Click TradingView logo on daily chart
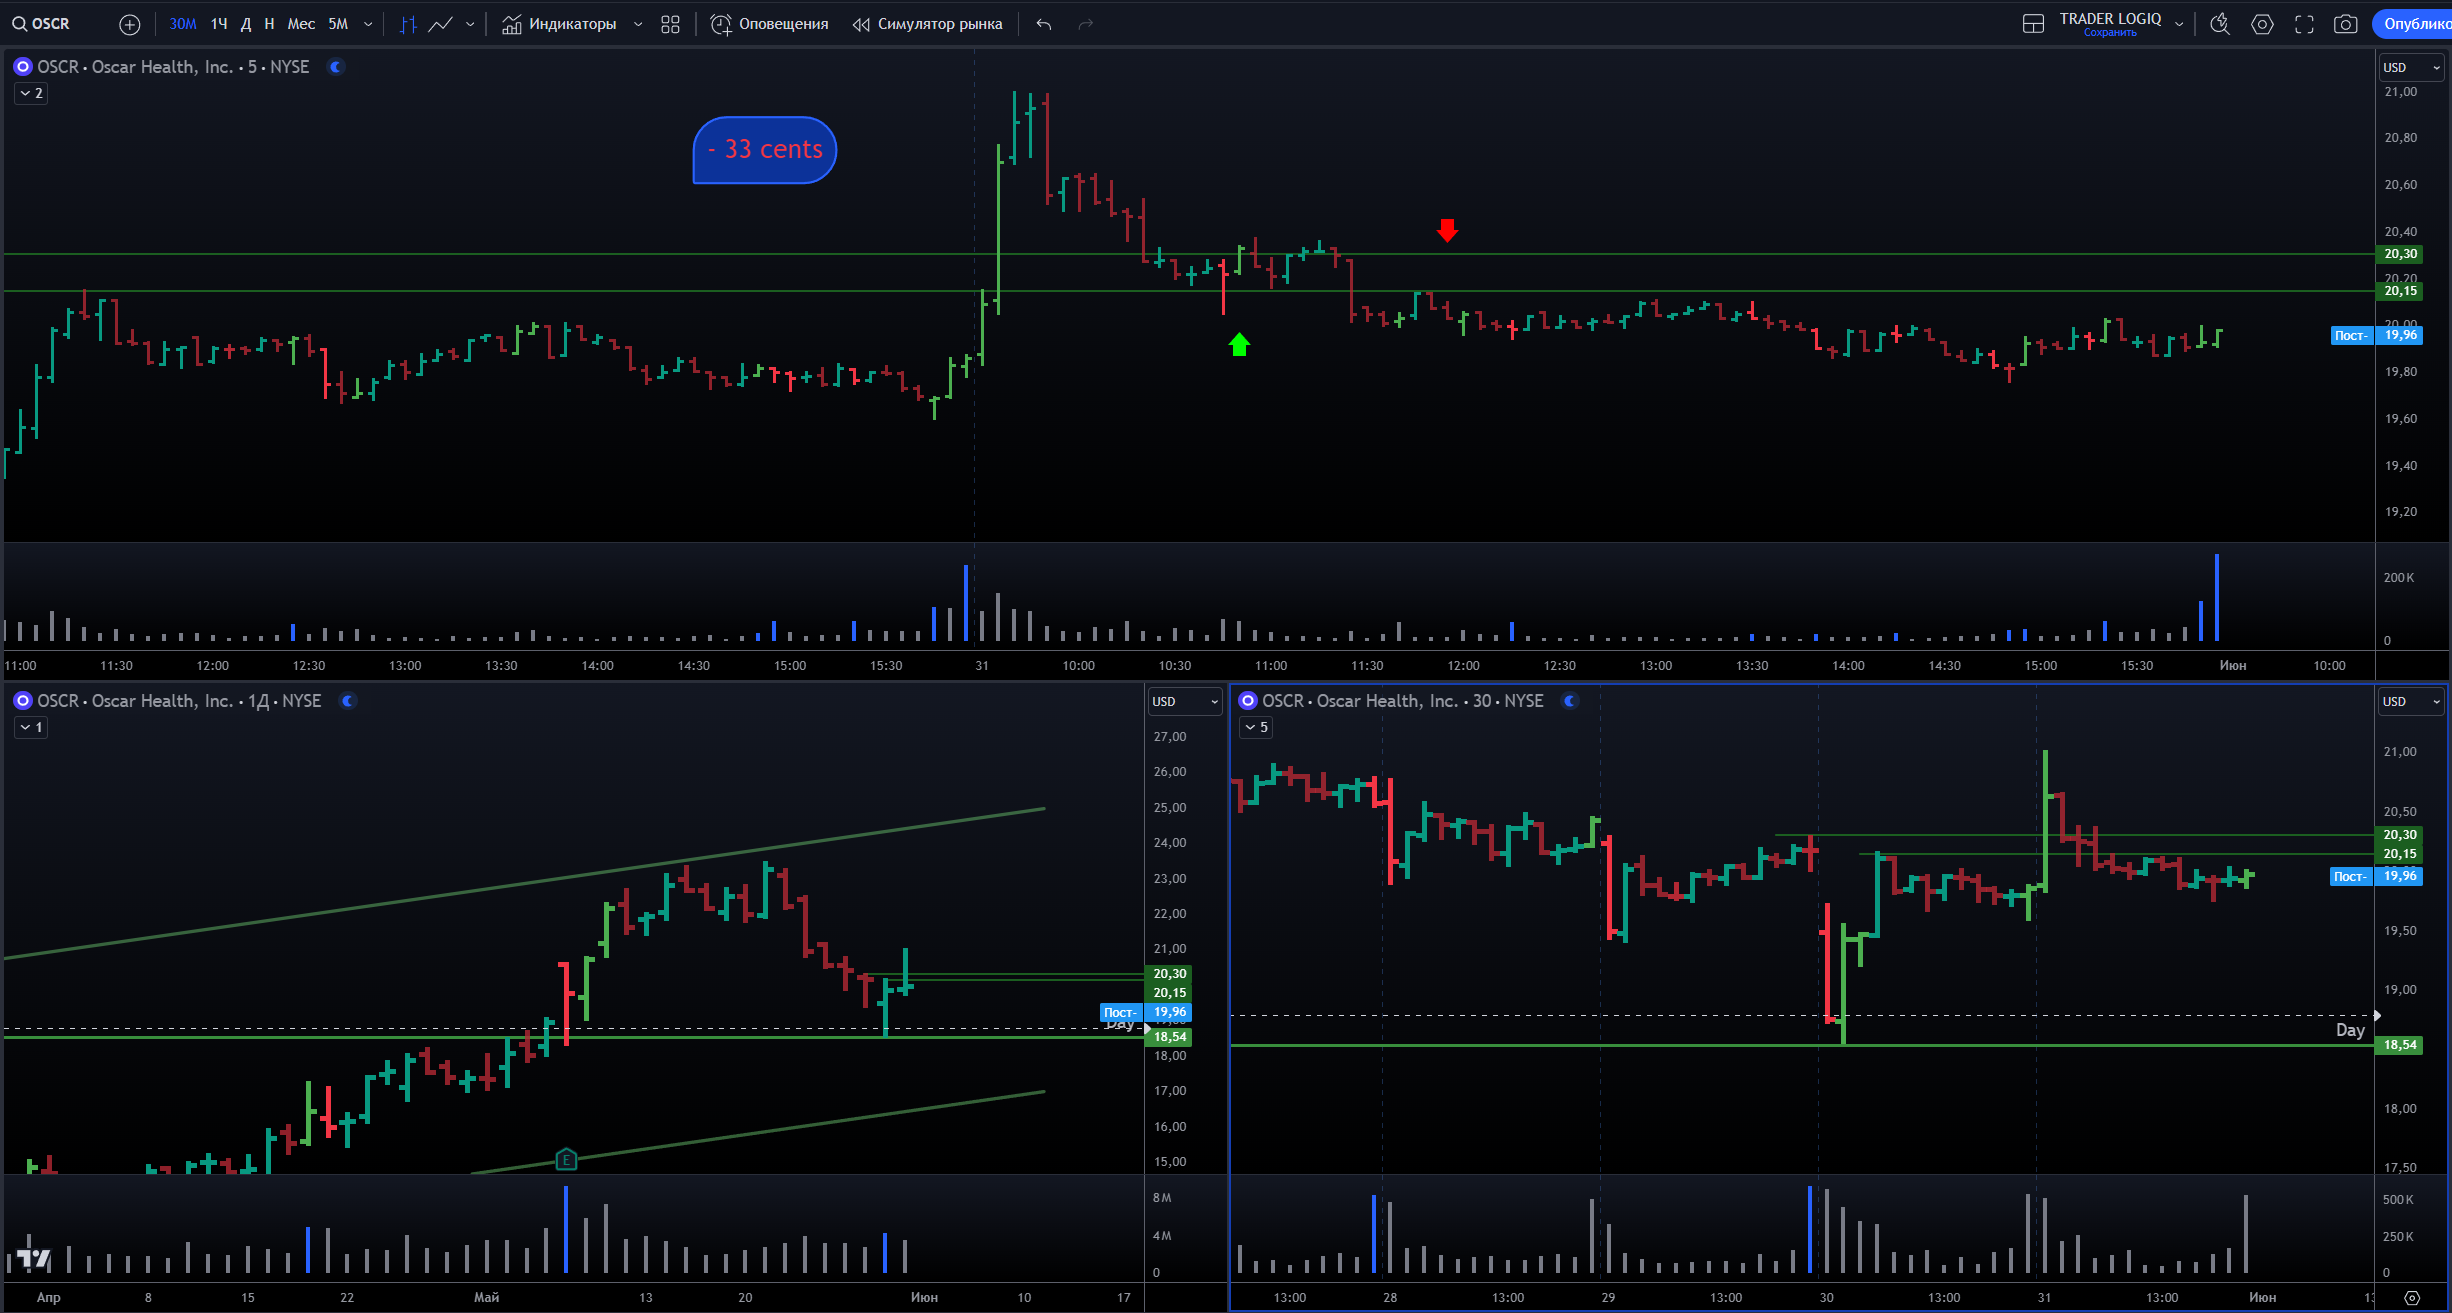 click(33, 1258)
